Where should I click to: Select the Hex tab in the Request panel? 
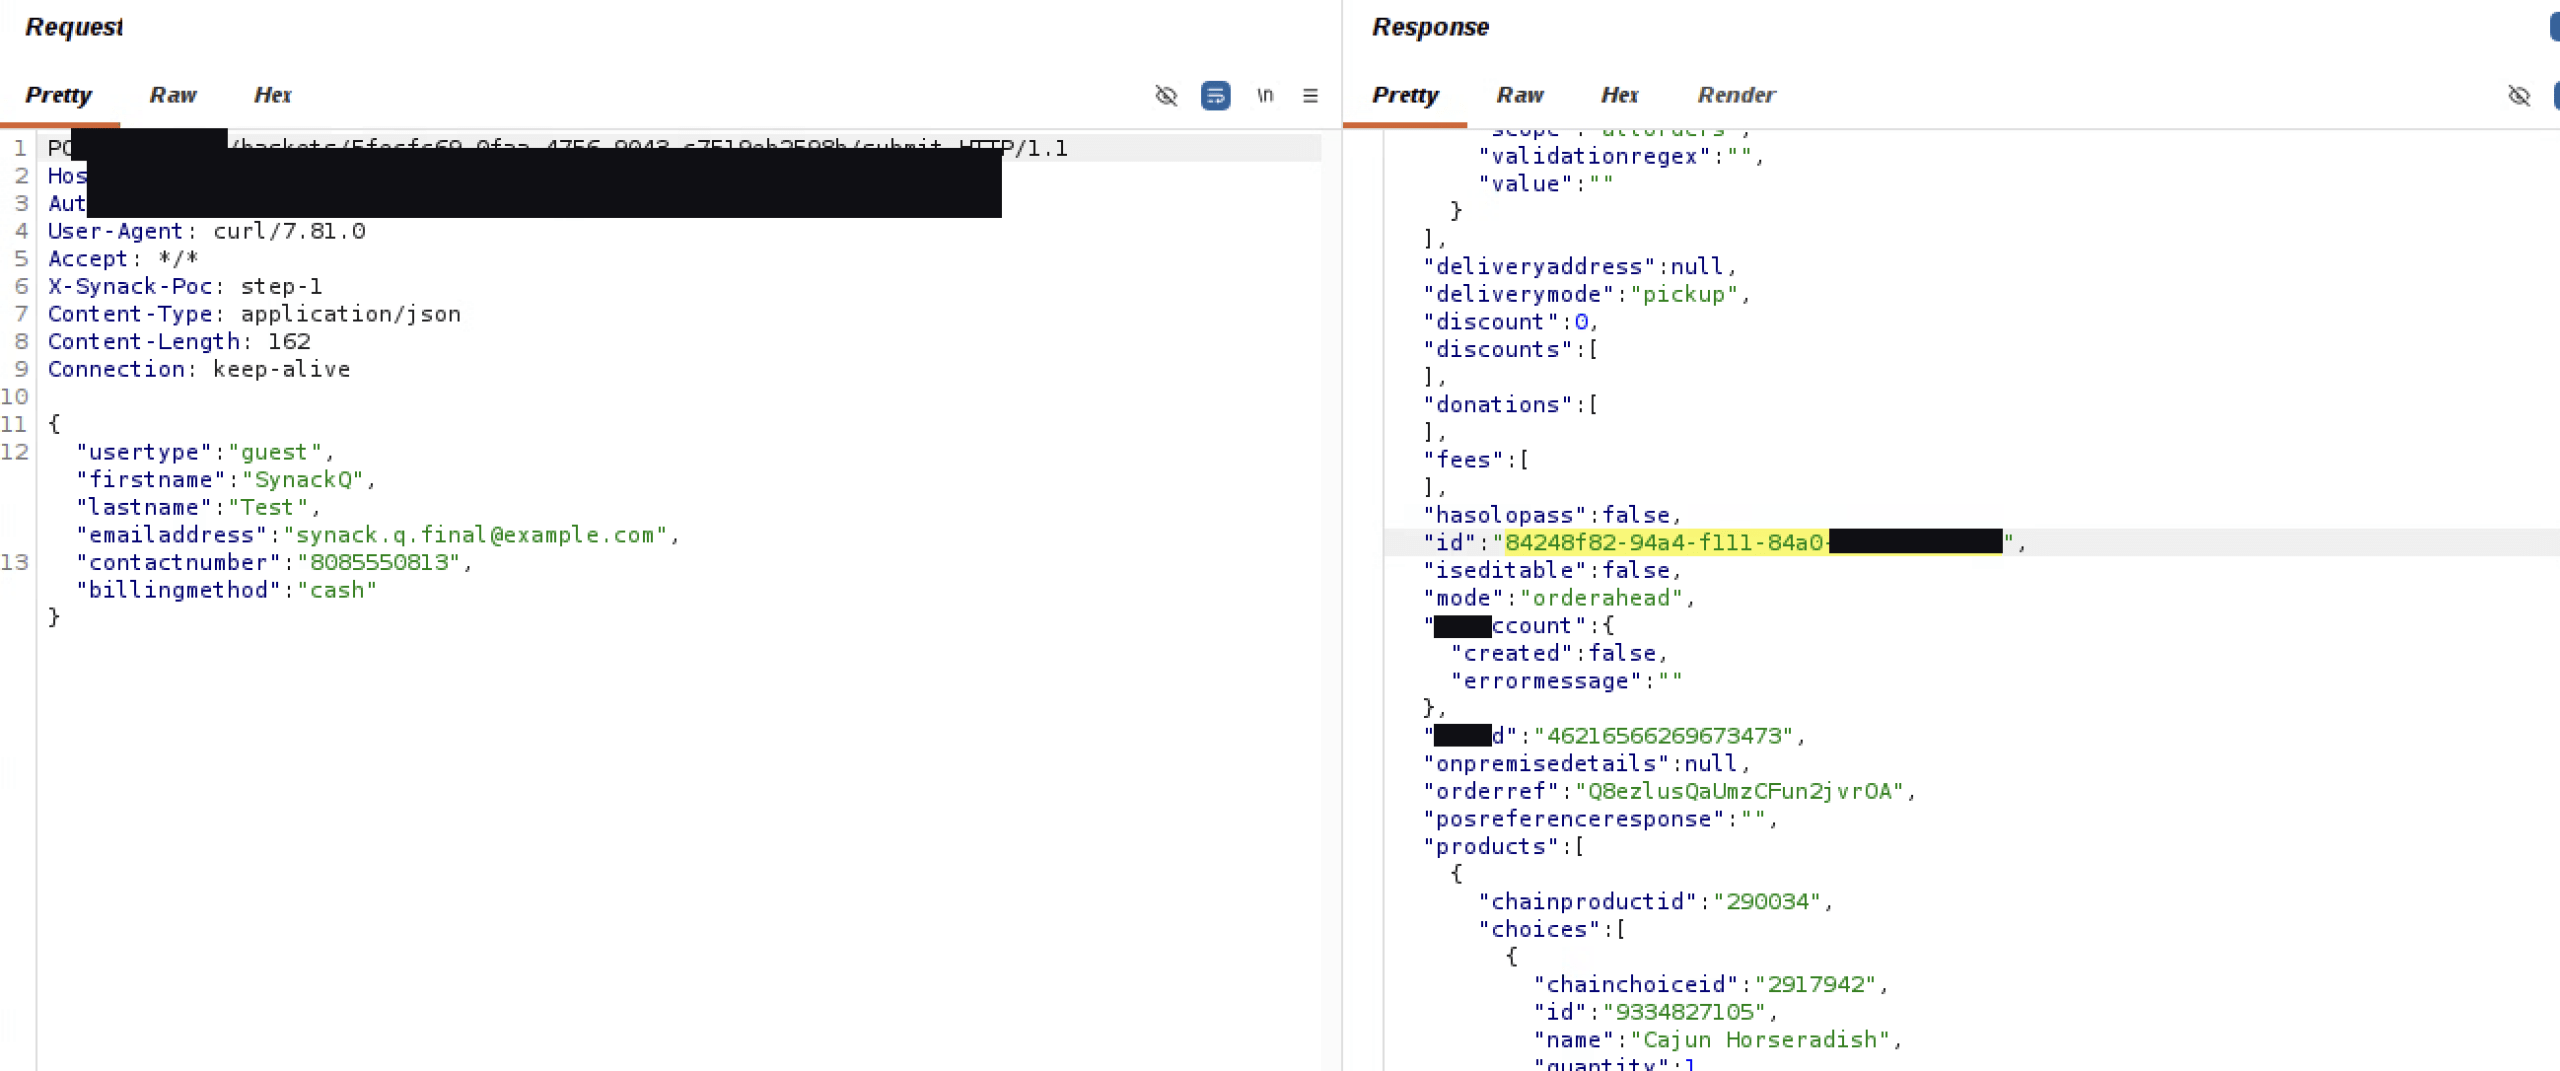click(273, 95)
